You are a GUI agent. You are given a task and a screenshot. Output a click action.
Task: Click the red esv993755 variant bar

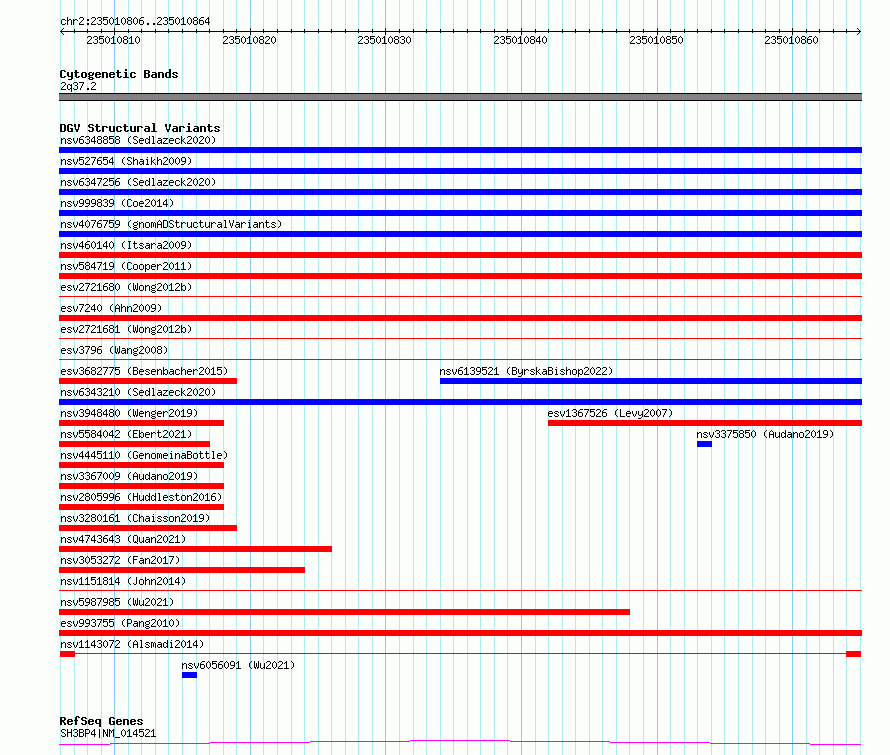[x=460, y=633]
